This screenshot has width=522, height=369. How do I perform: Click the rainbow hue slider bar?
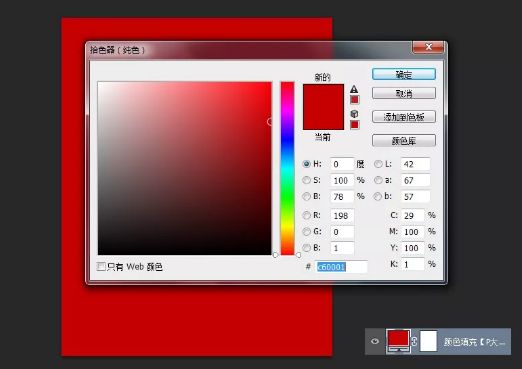[x=287, y=168]
